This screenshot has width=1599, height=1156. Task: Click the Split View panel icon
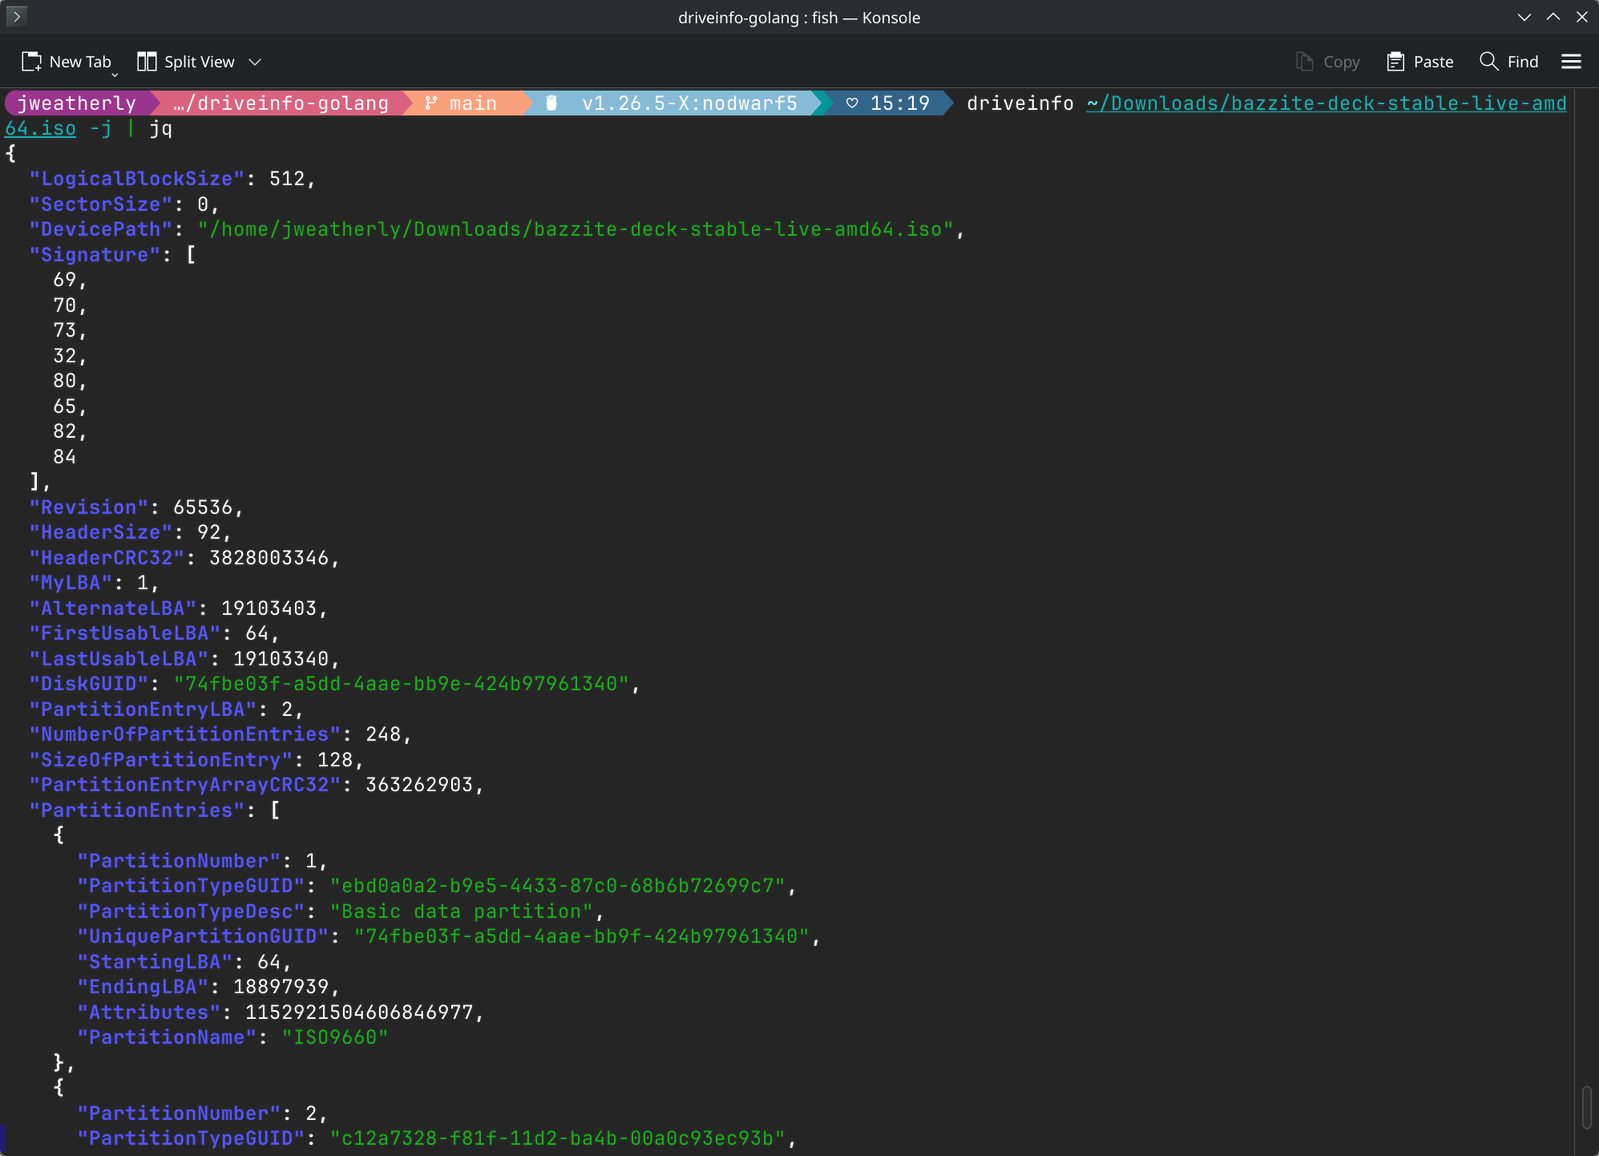point(147,62)
